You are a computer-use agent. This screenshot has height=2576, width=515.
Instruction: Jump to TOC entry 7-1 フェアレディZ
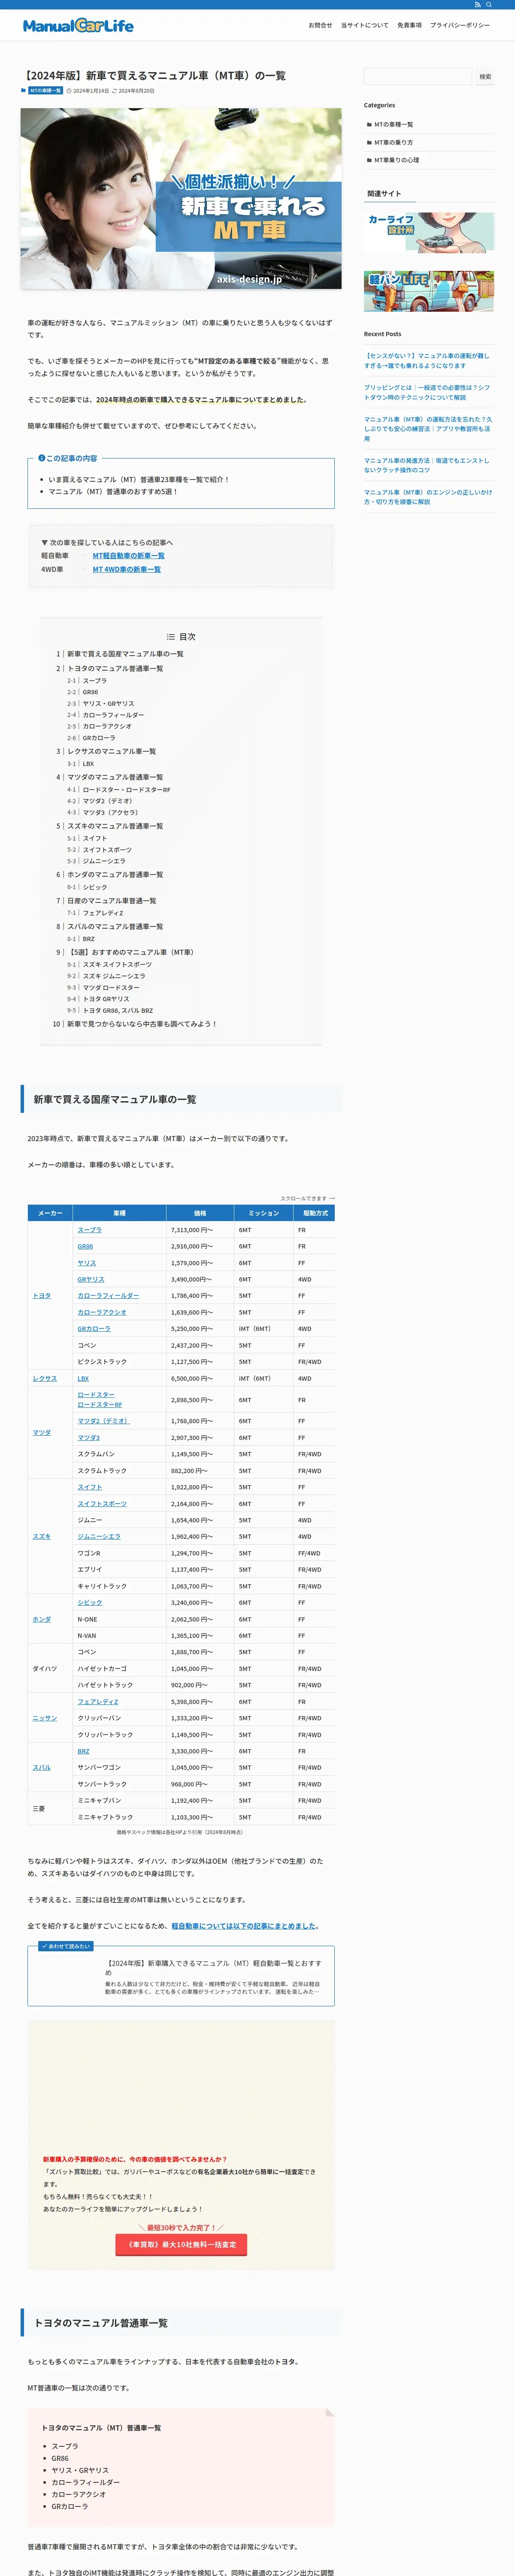[103, 913]
